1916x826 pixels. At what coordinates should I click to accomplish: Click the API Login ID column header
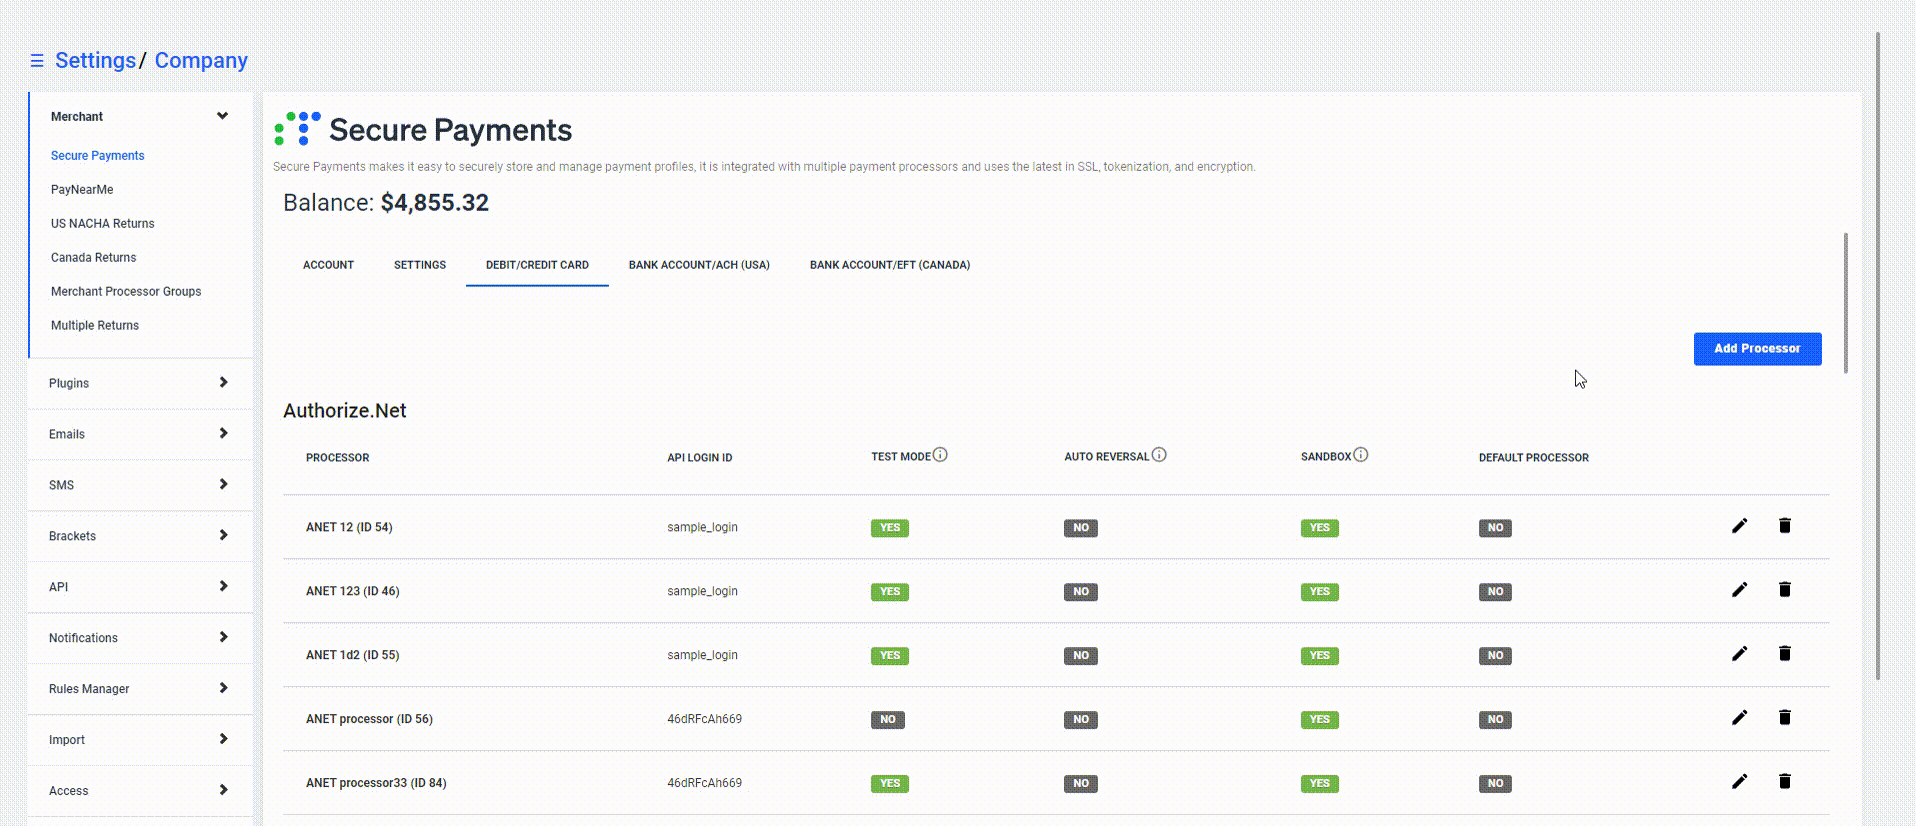(700, 458)
